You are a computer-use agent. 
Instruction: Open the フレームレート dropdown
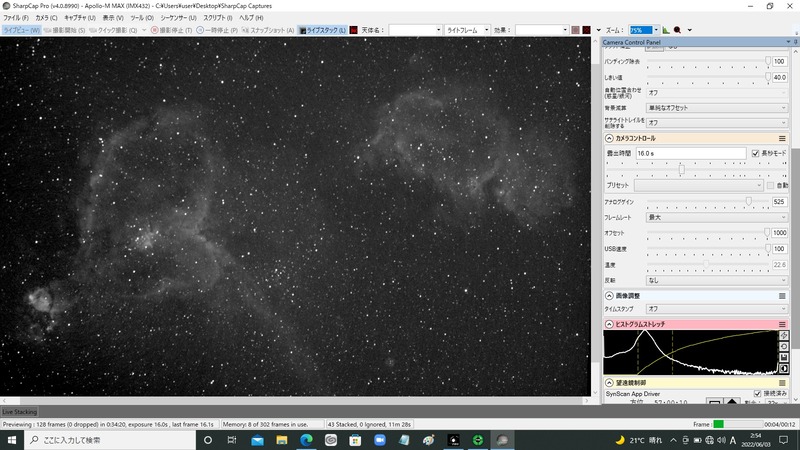click(x=717, y=217)
